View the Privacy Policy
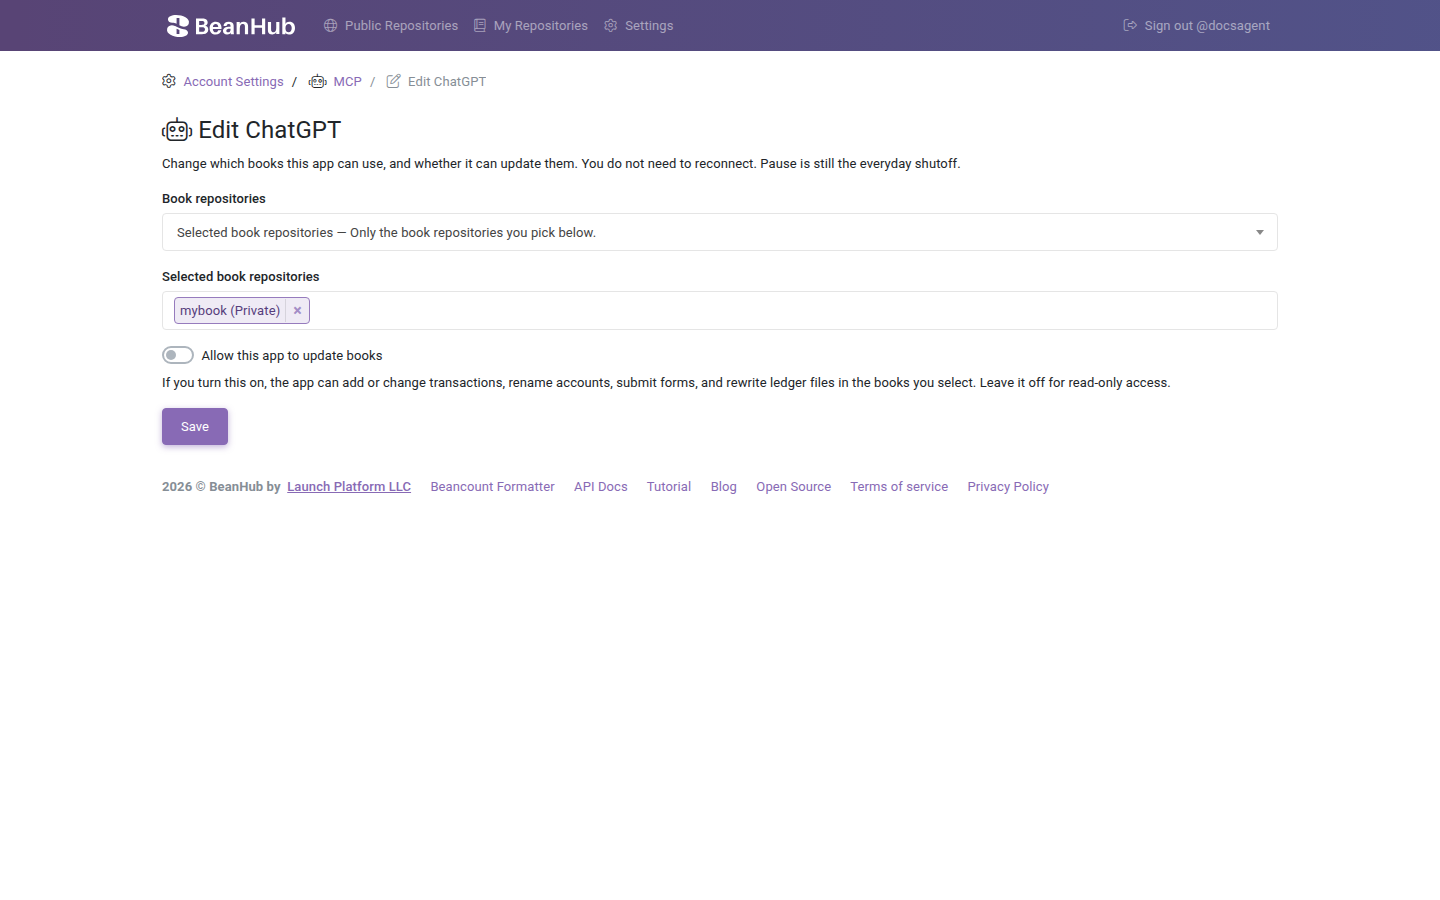Viewport: 1440px width, 900px height. pos(1008,486)
